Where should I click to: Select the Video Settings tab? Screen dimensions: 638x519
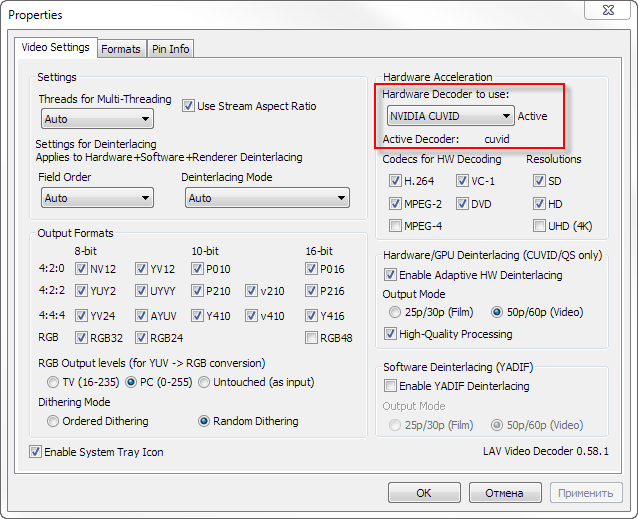coord(55,47)
